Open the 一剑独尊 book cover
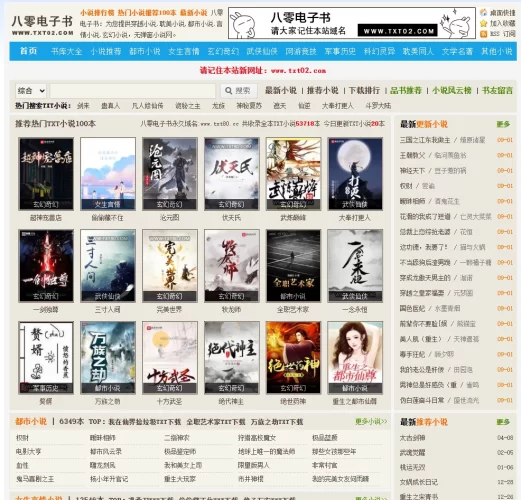Image resolution: width=521 pixels, height=500 pixels. [46, 266]
